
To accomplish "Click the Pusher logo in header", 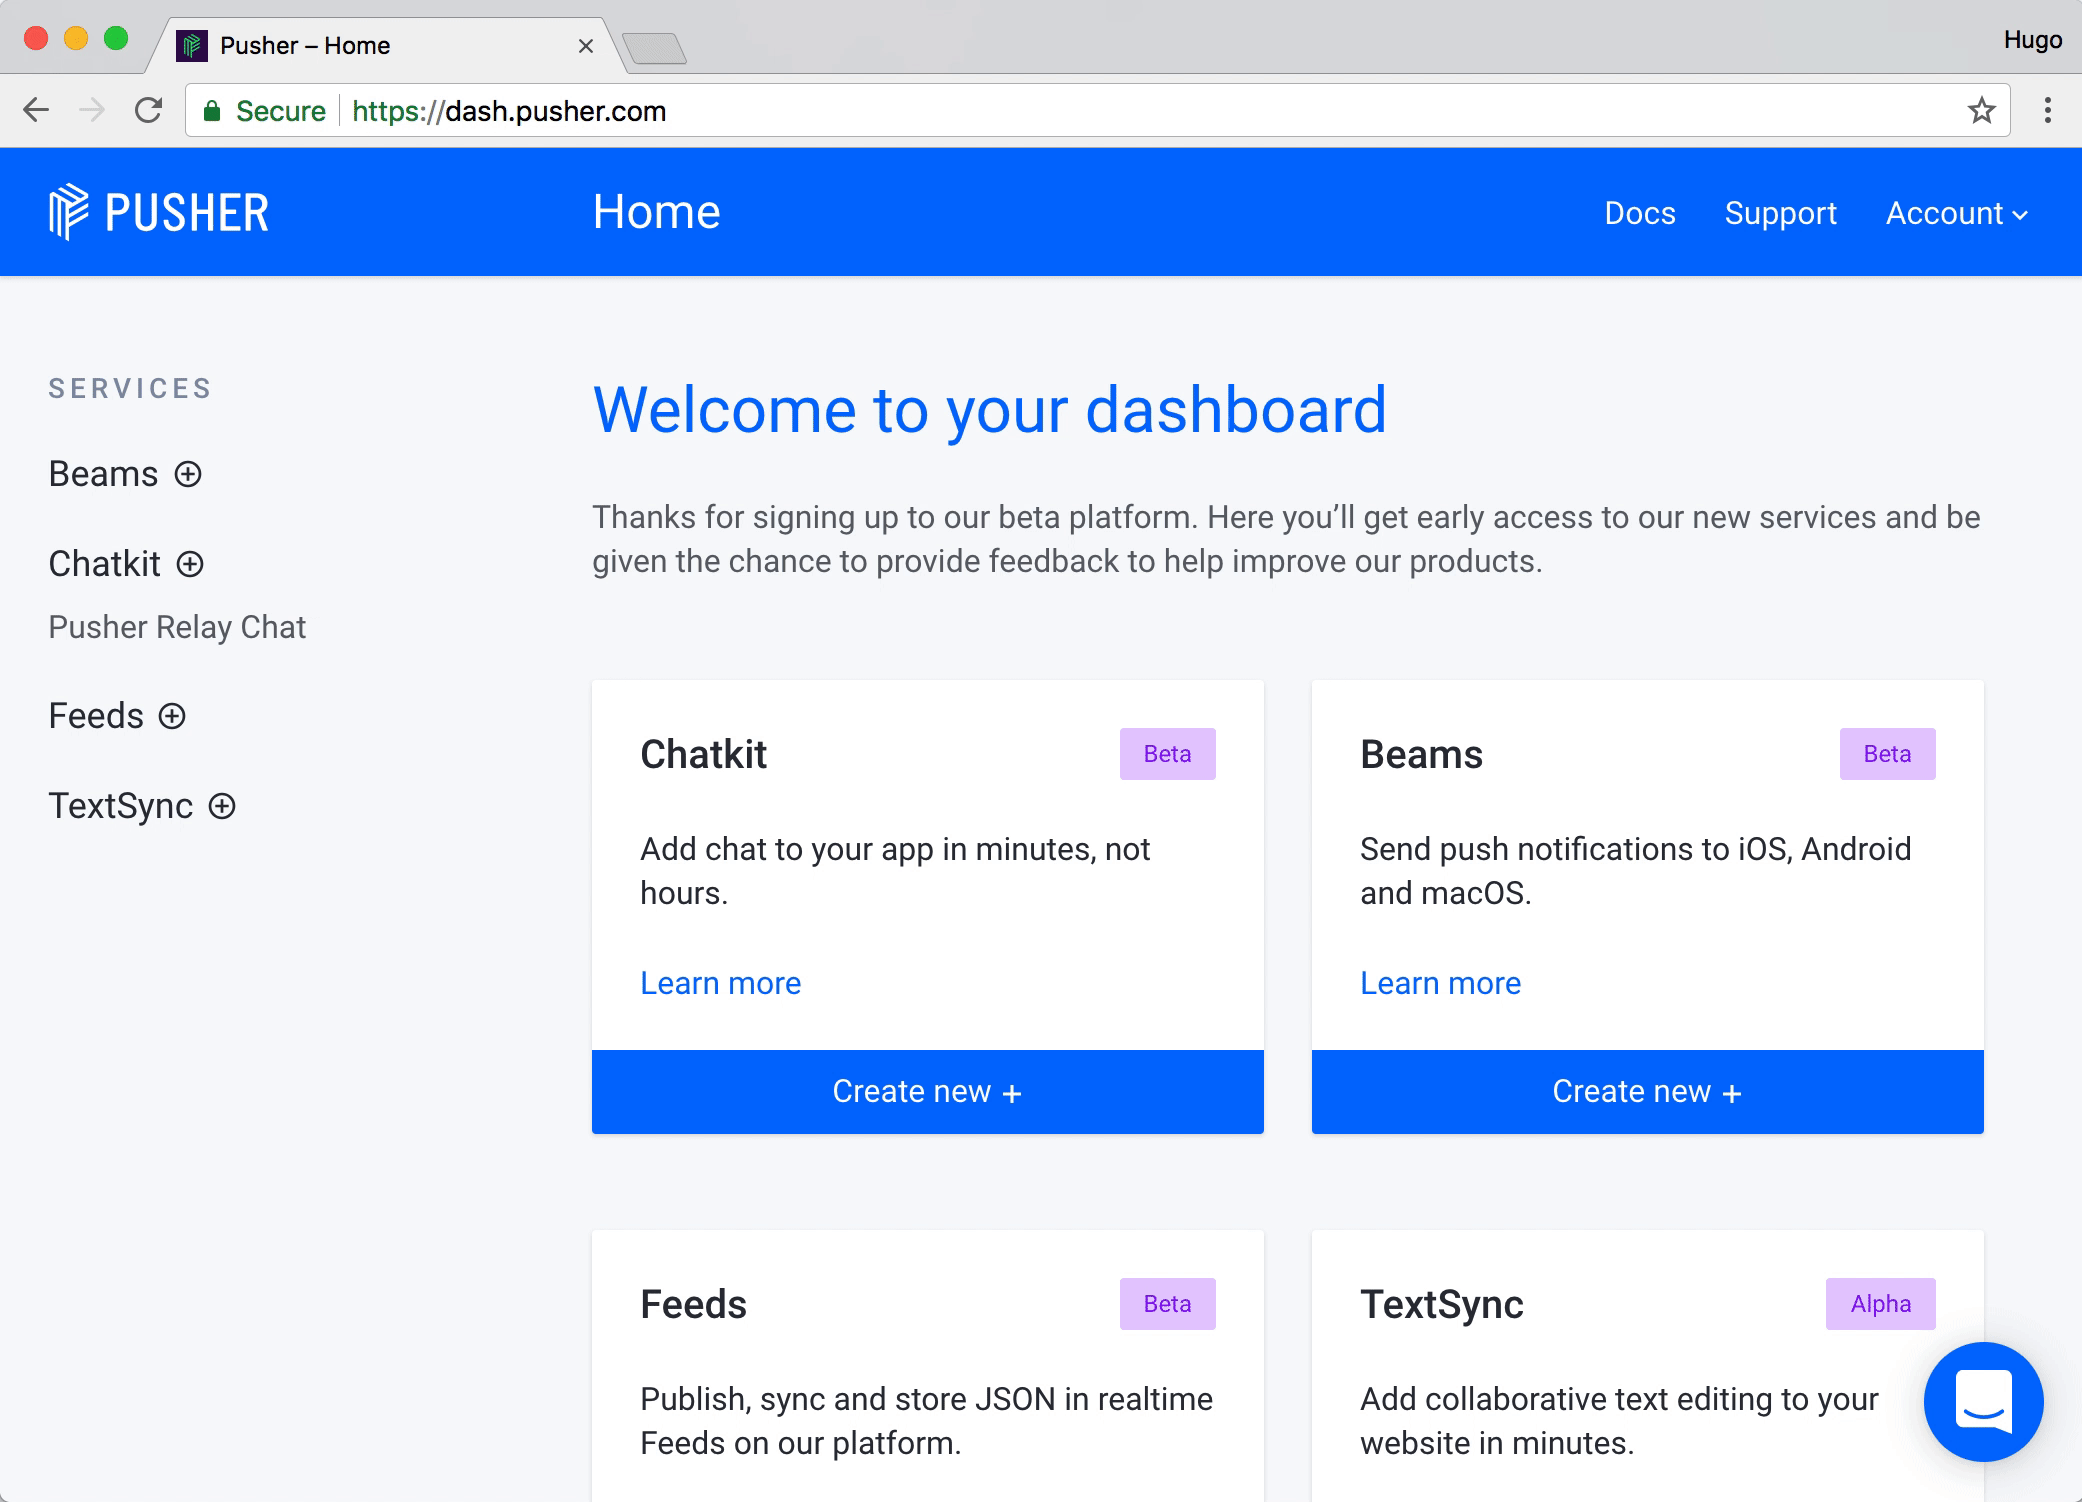I will (x=159, y=212).
